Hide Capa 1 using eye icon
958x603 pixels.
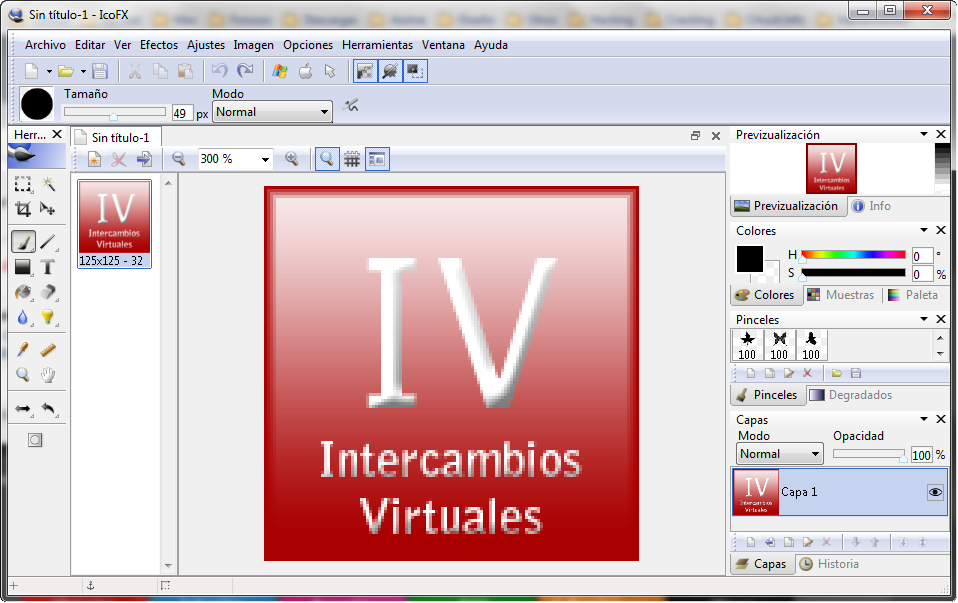(935, 492)
